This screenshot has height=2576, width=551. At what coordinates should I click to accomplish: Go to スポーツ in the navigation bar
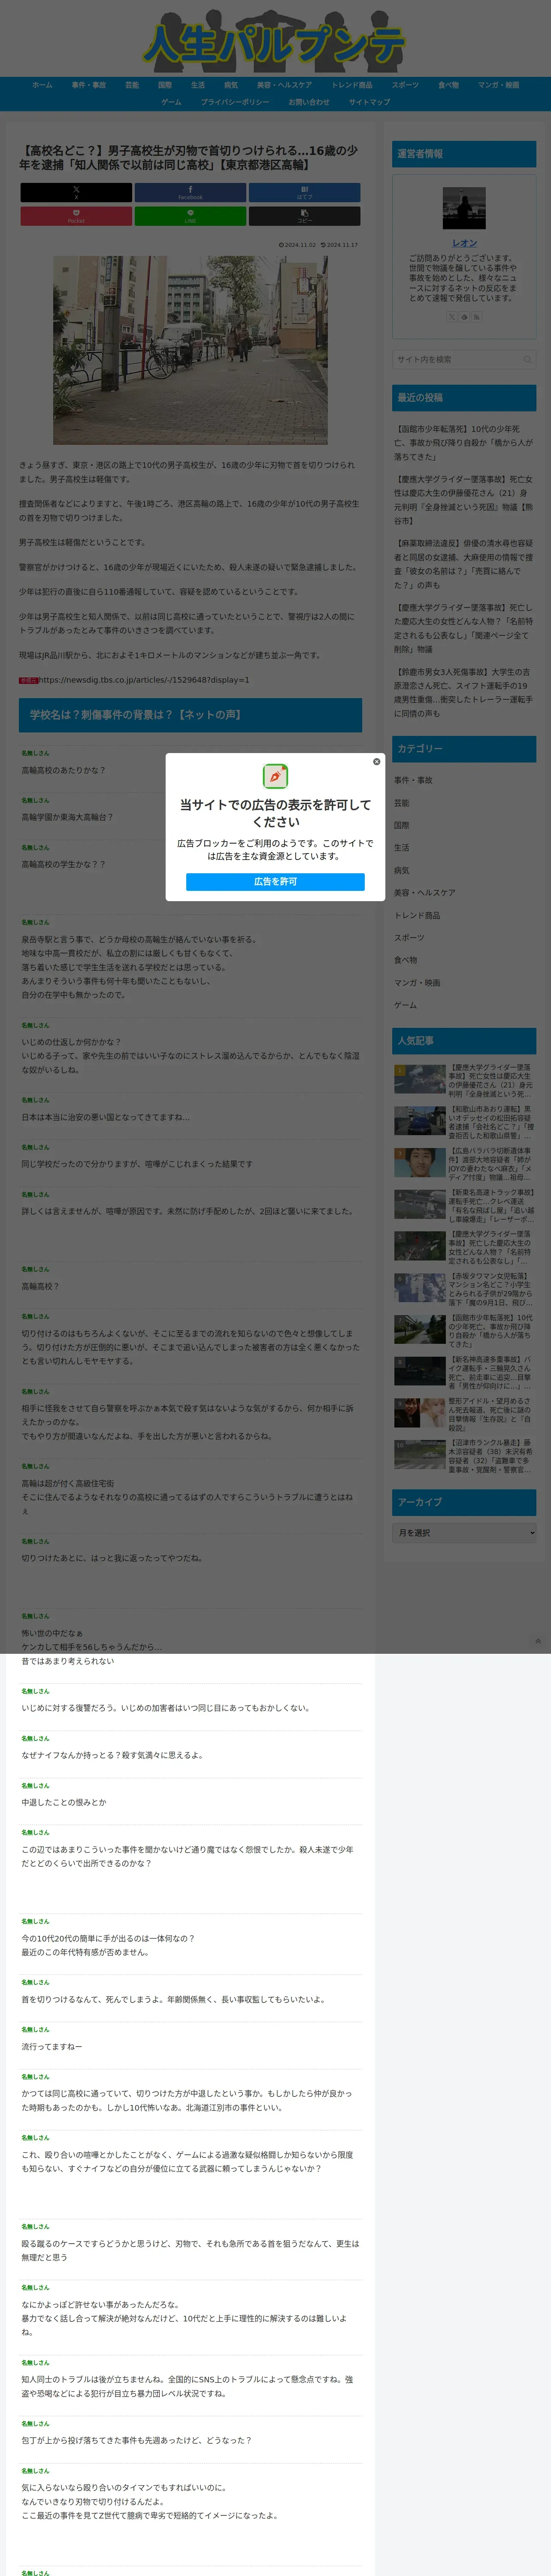405,85
